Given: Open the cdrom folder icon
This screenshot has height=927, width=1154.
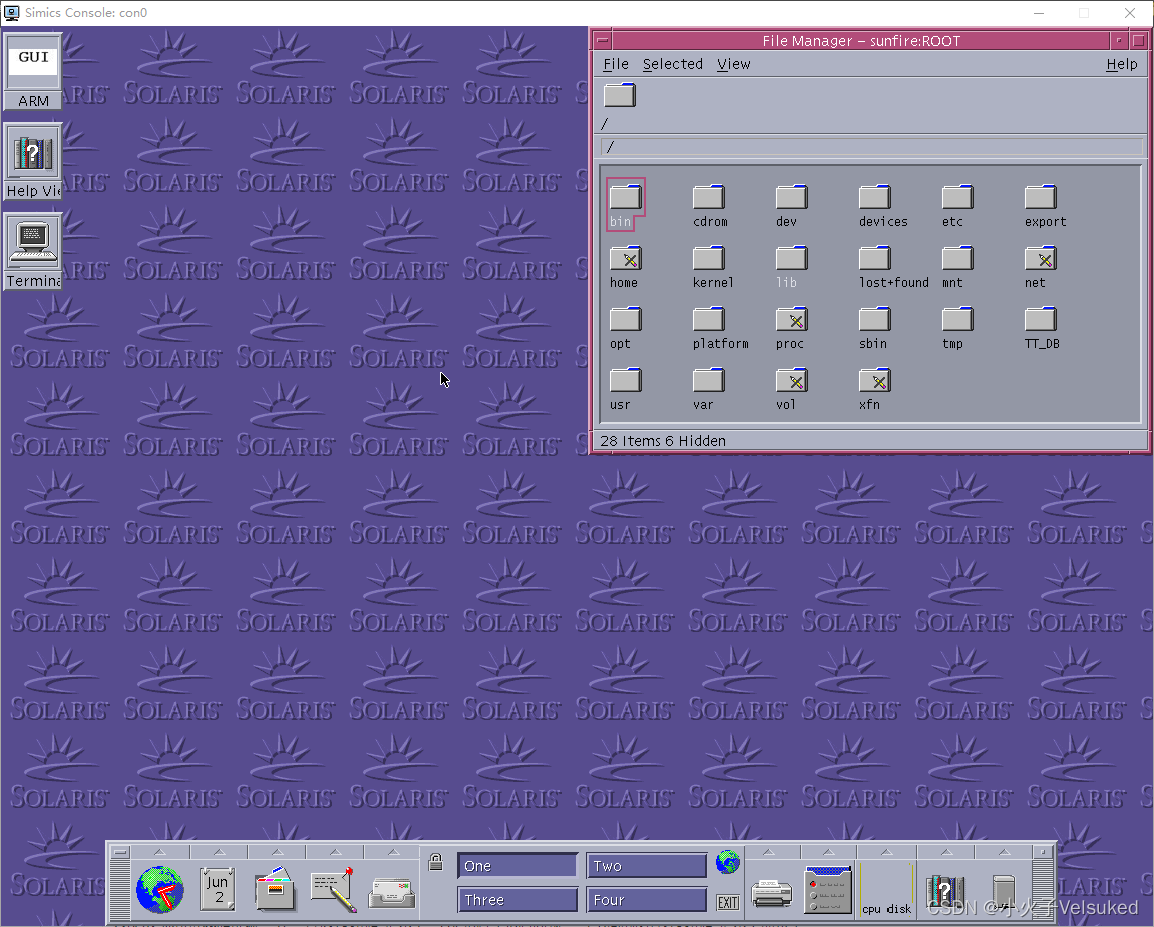Looking at the screenshot, I should (709, 197).
